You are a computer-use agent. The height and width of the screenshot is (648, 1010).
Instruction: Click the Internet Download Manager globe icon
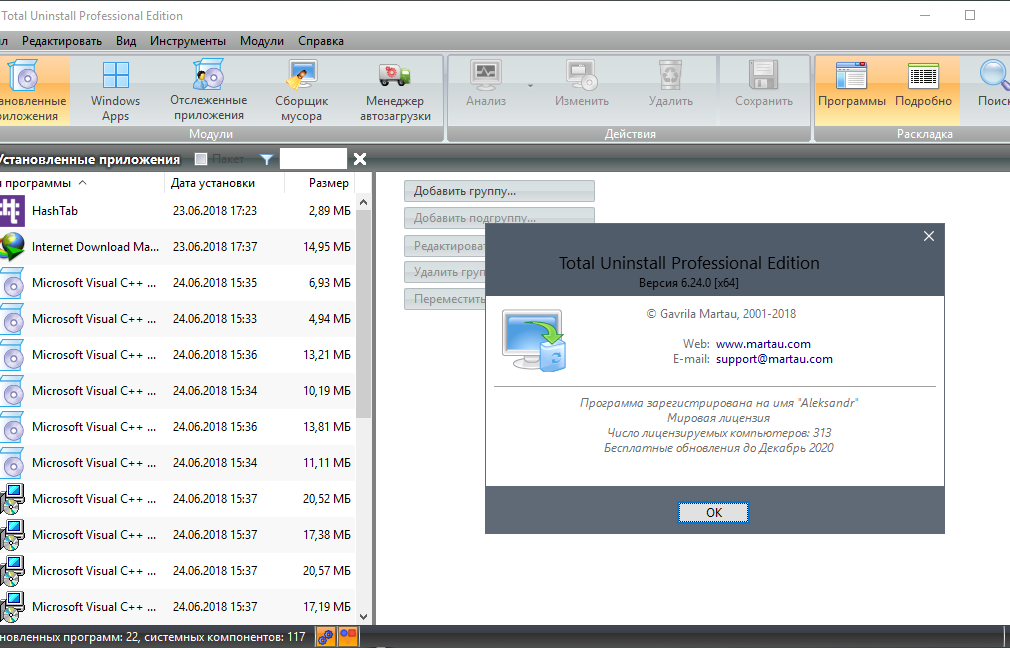[12, 247]
